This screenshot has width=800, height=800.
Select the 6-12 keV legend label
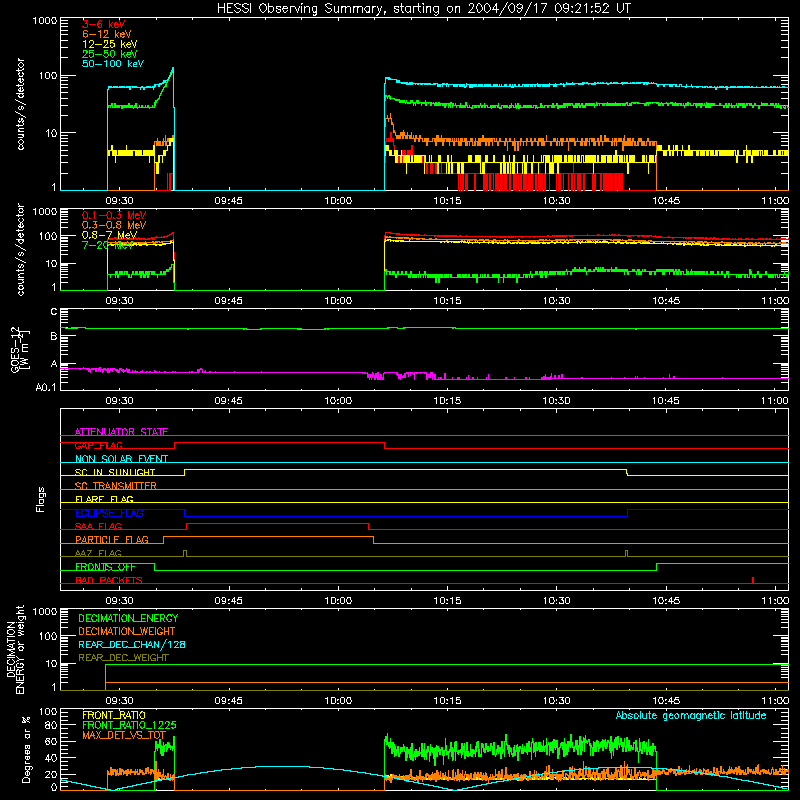coord(107,34)
